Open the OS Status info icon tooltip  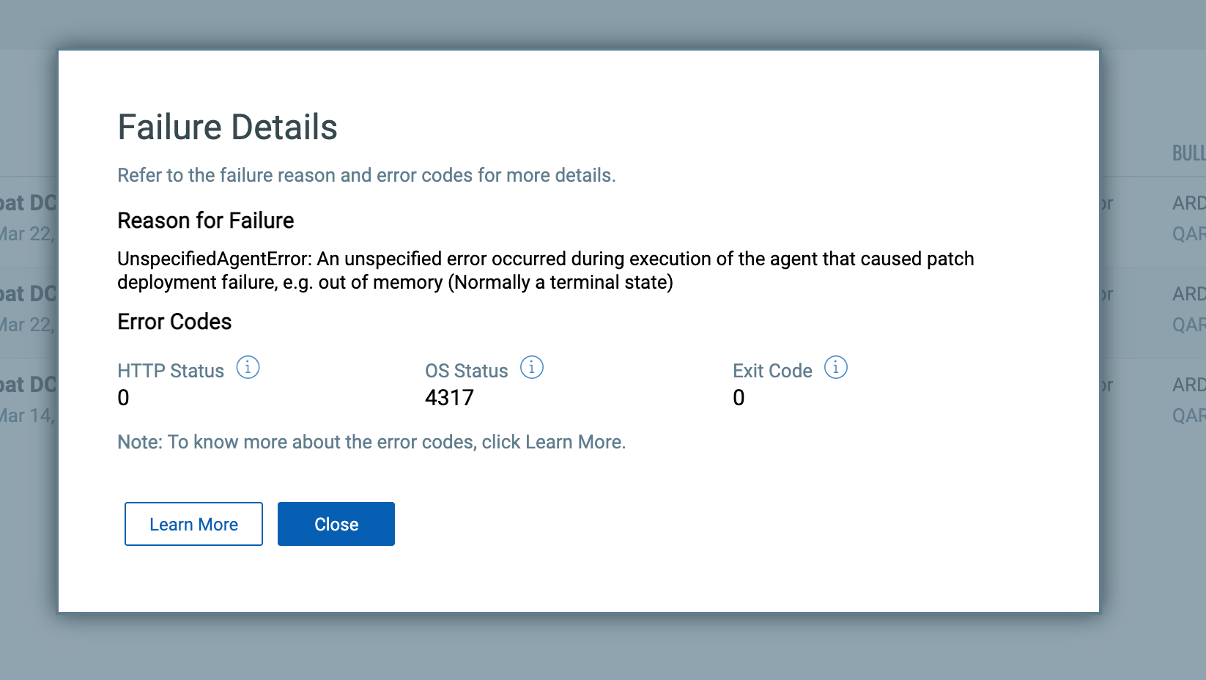pos(532,367)
